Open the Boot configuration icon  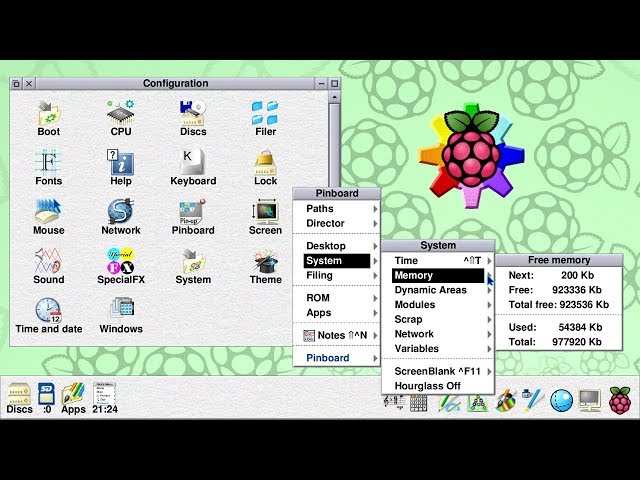49,118
